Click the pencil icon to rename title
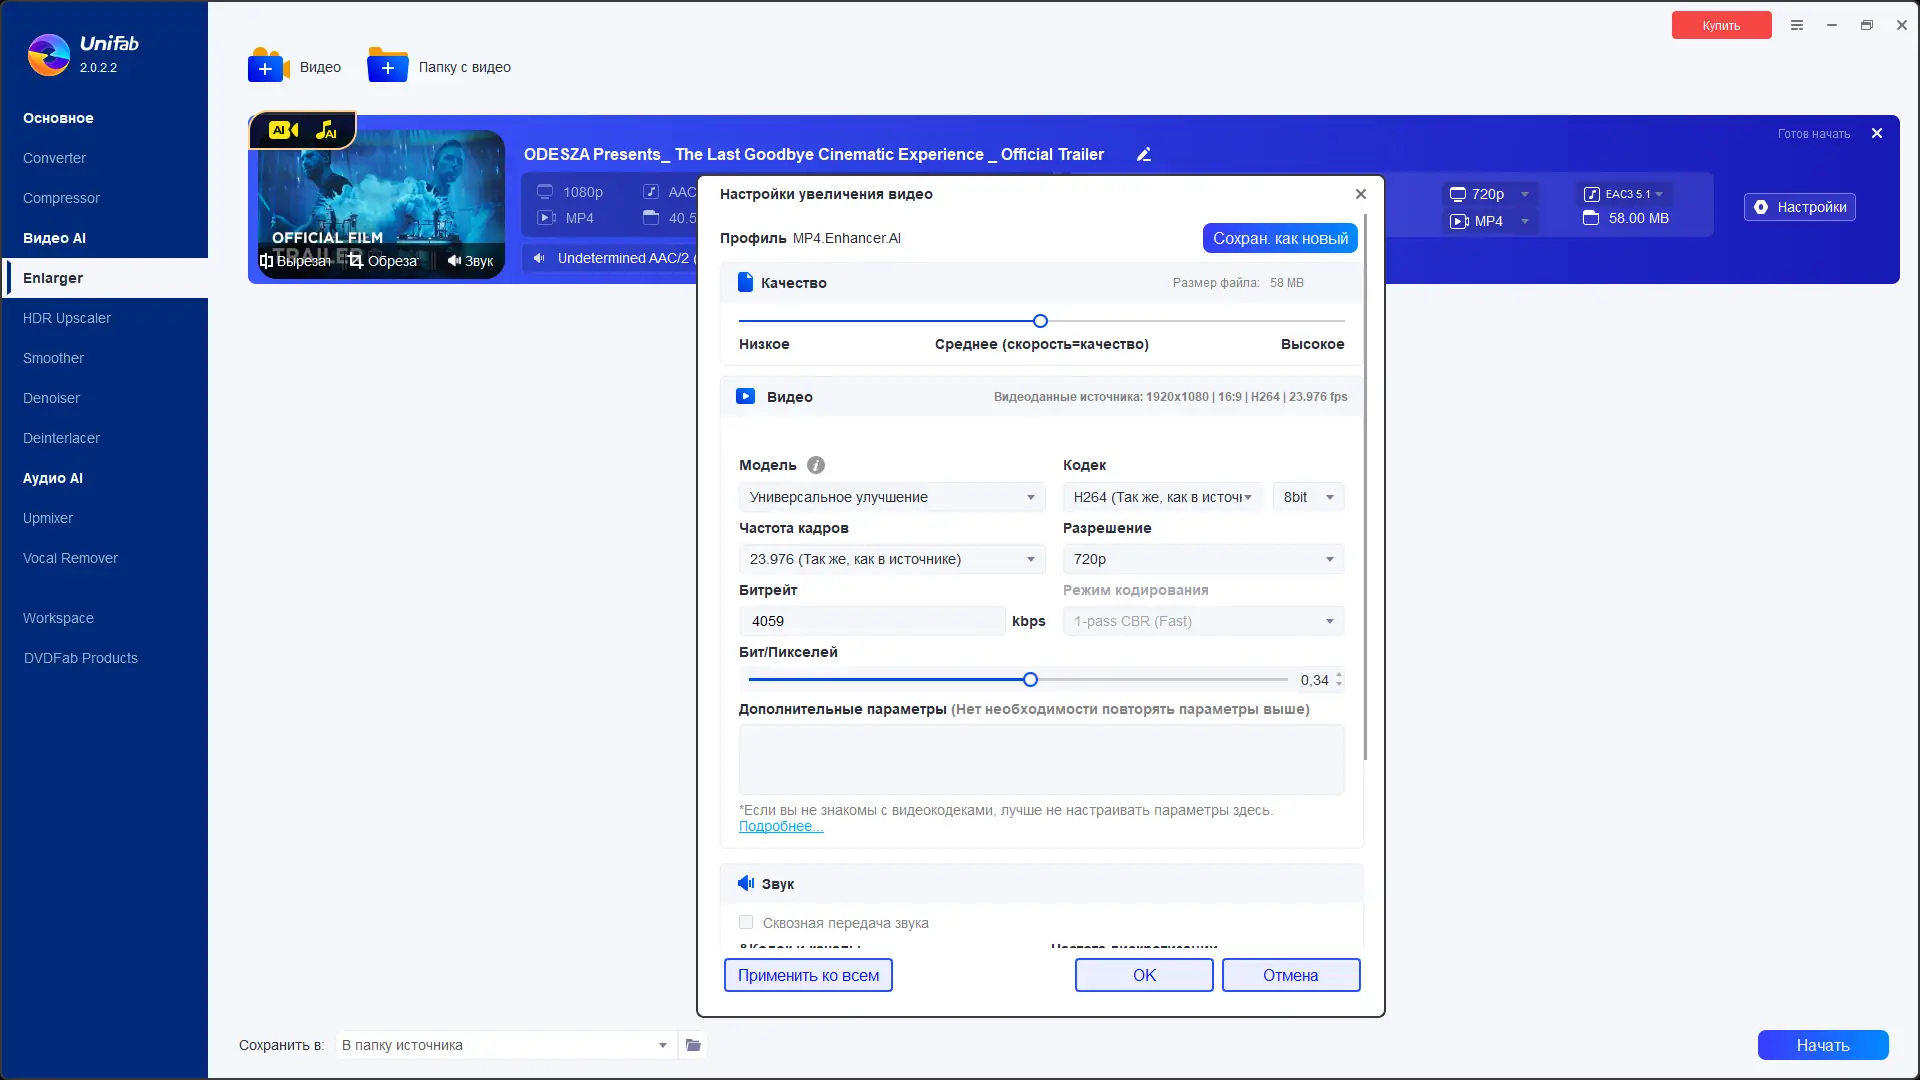1920x1080 pixels. tap(1144, 155)
